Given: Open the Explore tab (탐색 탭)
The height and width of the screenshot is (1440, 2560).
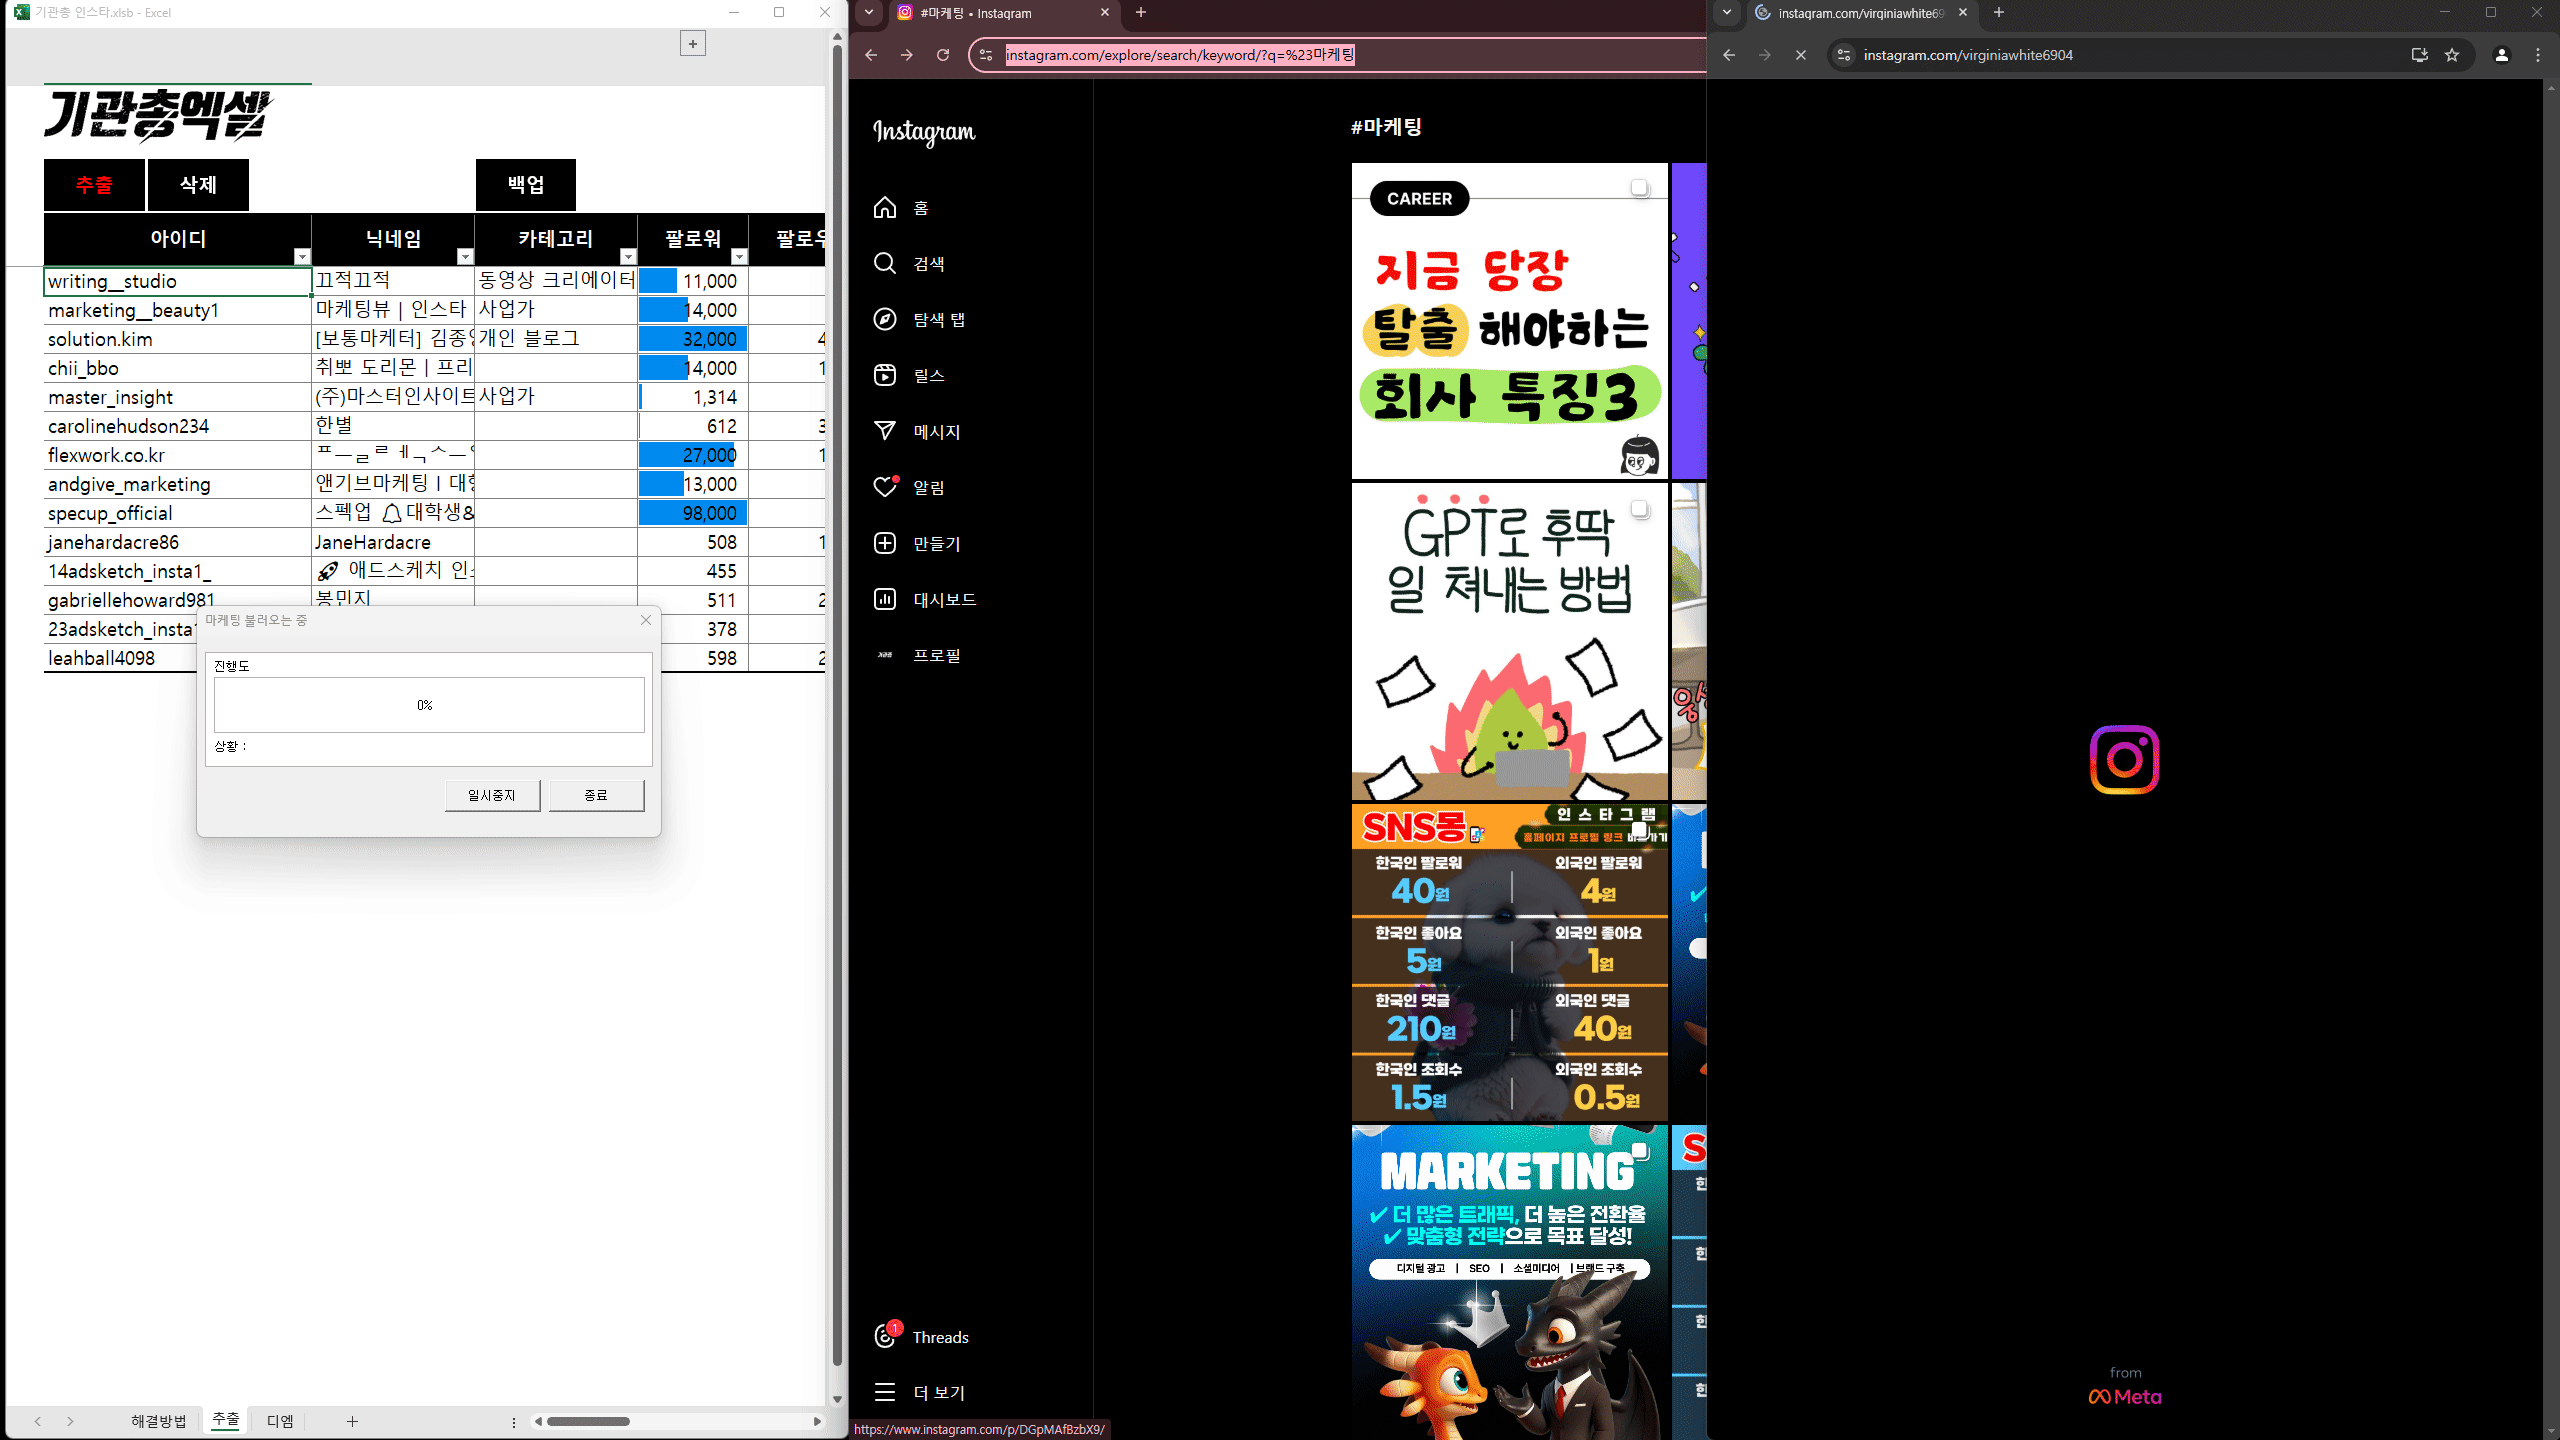Looking at the screenshot, I should pyautogui.click(x=919, y=320).
